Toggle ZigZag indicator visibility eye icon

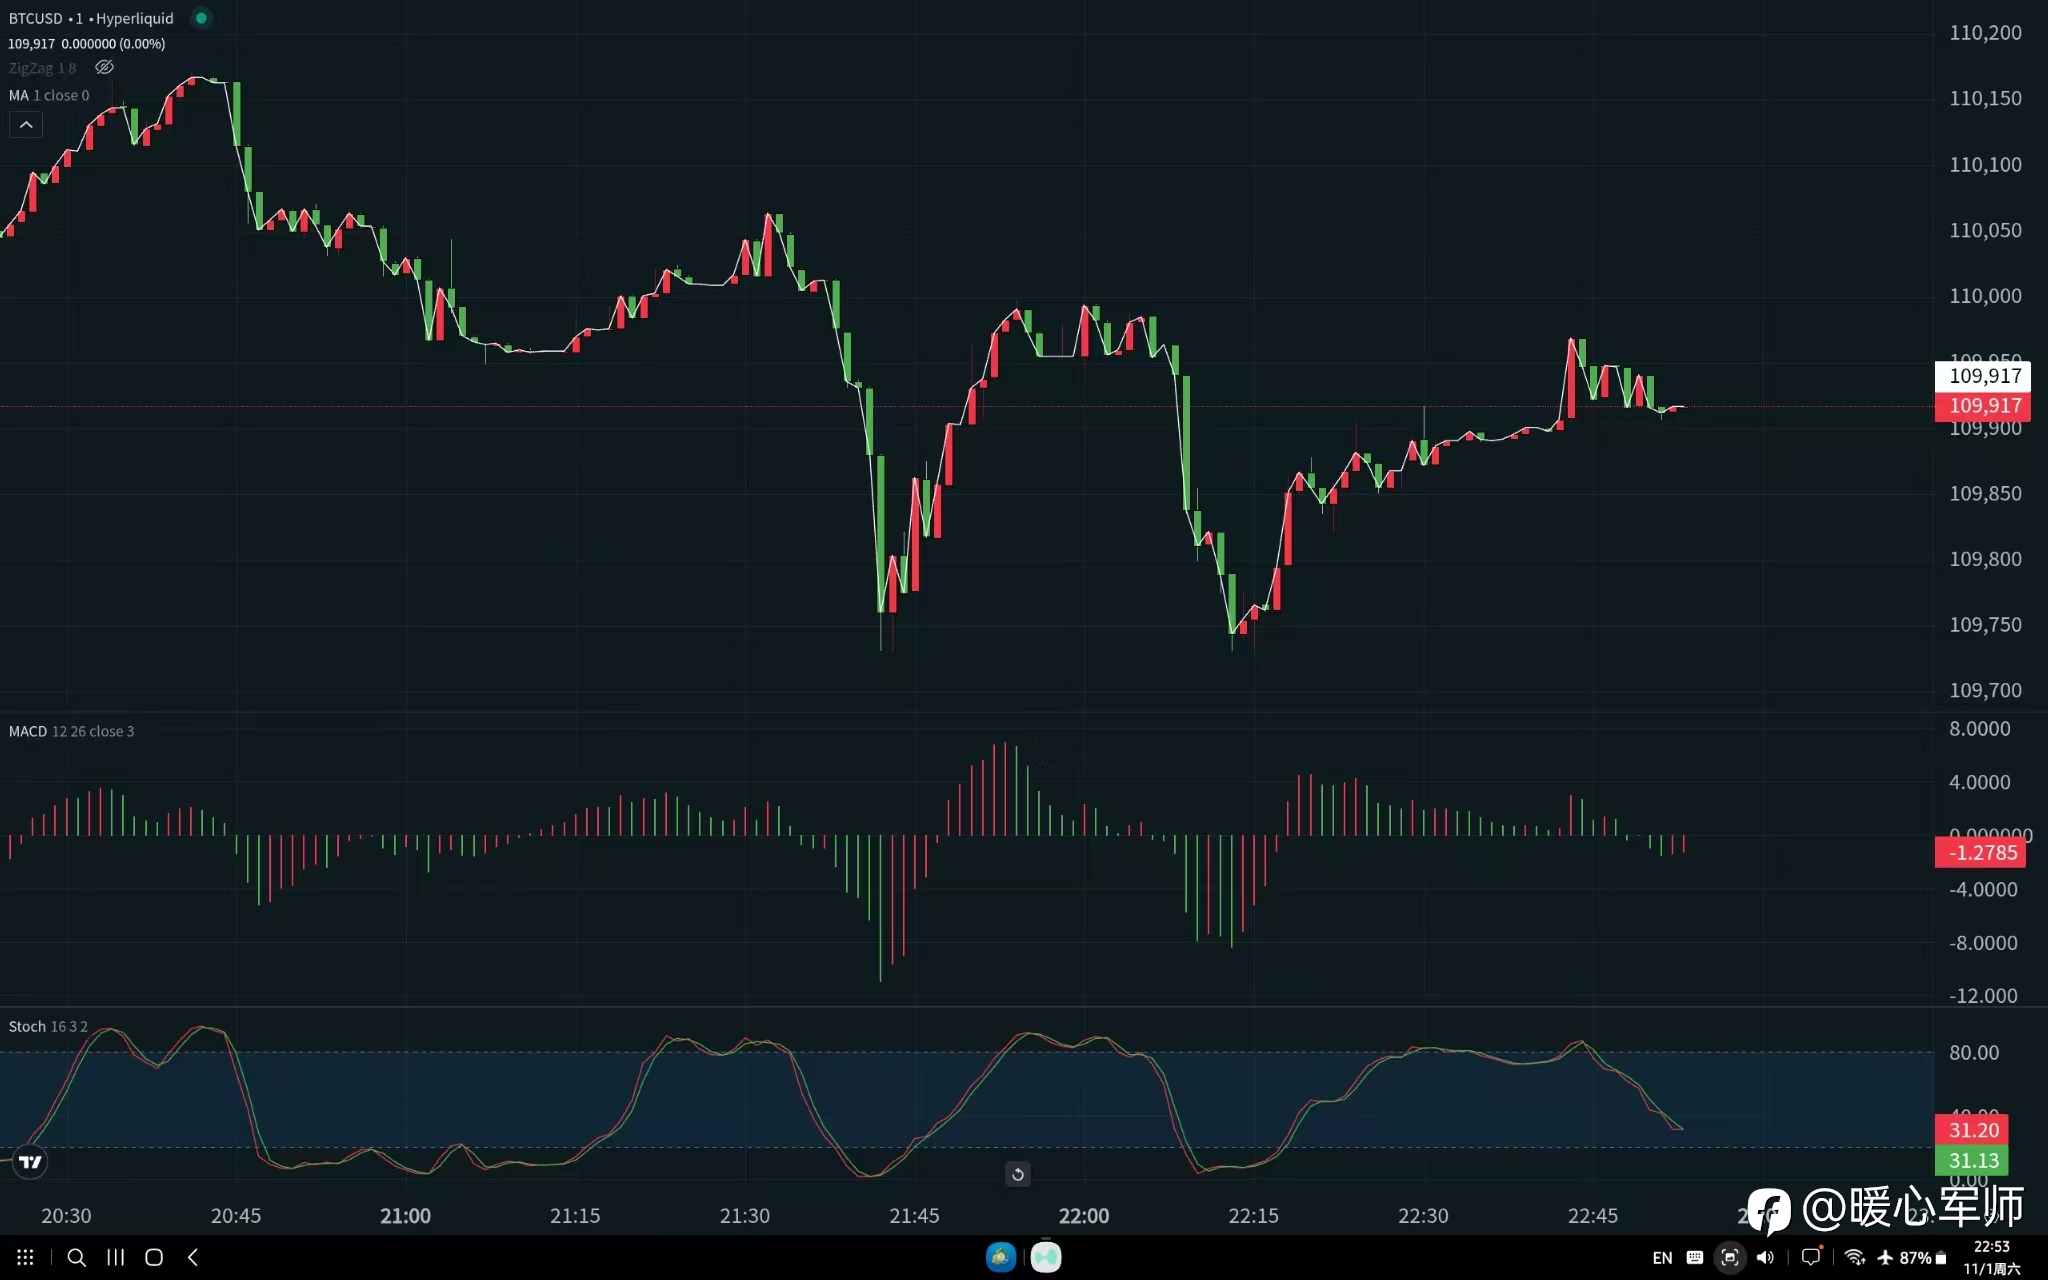104,68
